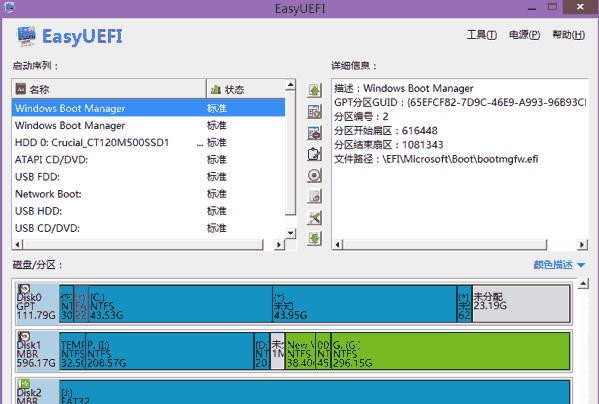This screenshot has height=404, width=599.
Task: Click the move entry down arrow icon
Action: click(x=314, y=239)
